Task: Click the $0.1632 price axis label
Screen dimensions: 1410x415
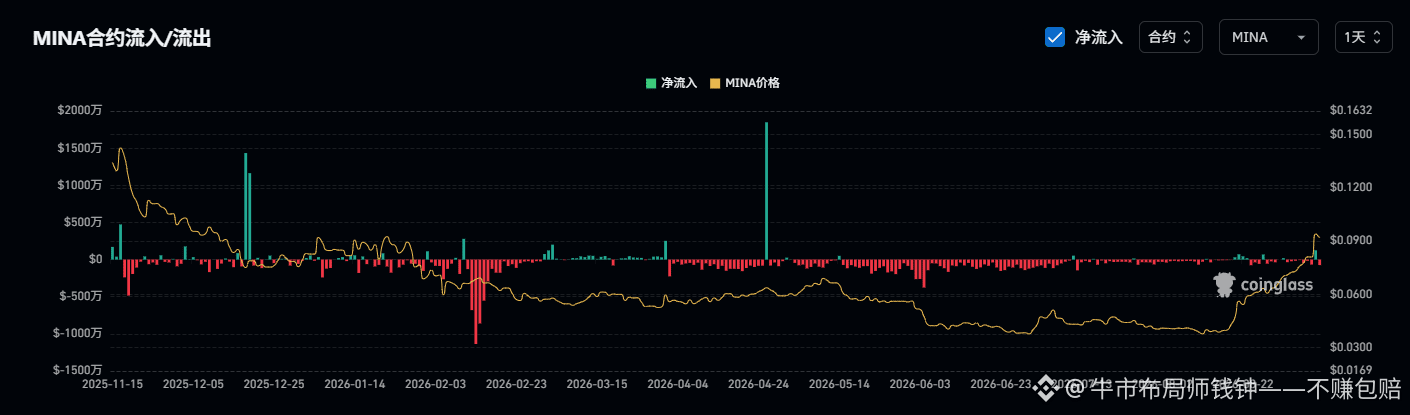Action: [x=1350, y=110]
